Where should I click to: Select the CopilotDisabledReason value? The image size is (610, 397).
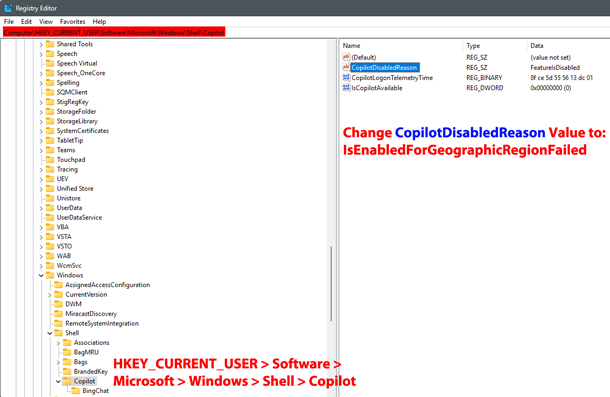tap(384, 68)
